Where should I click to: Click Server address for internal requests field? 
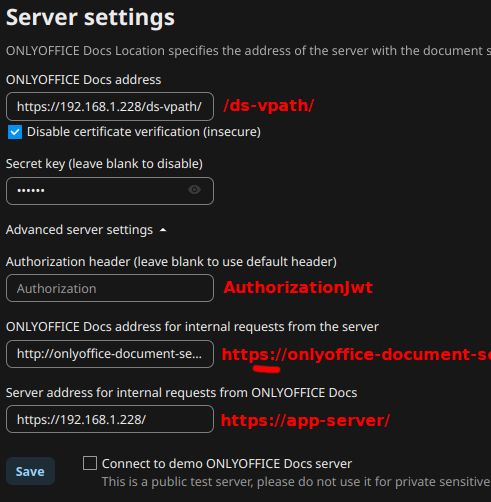[x=110, y=419]
